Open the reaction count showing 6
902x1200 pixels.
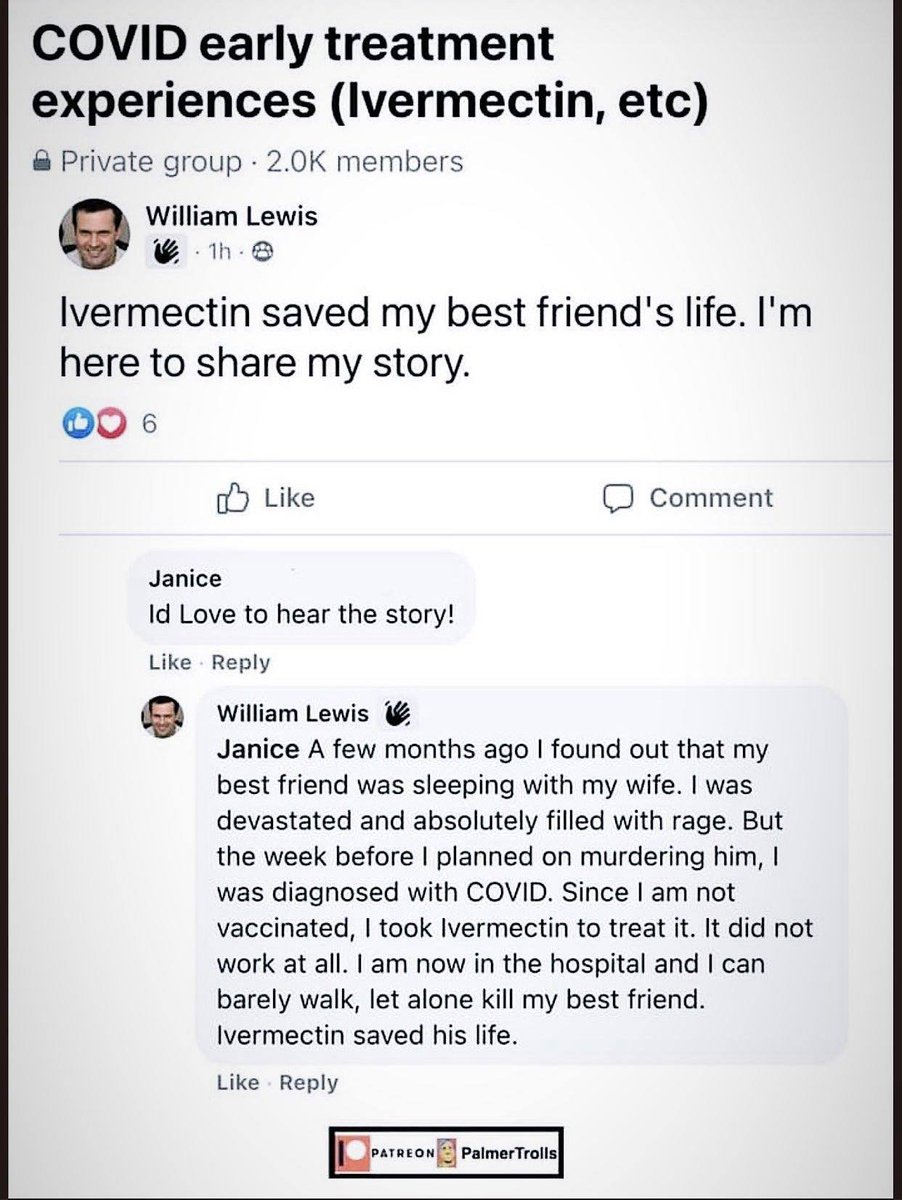tap(150, 424)
